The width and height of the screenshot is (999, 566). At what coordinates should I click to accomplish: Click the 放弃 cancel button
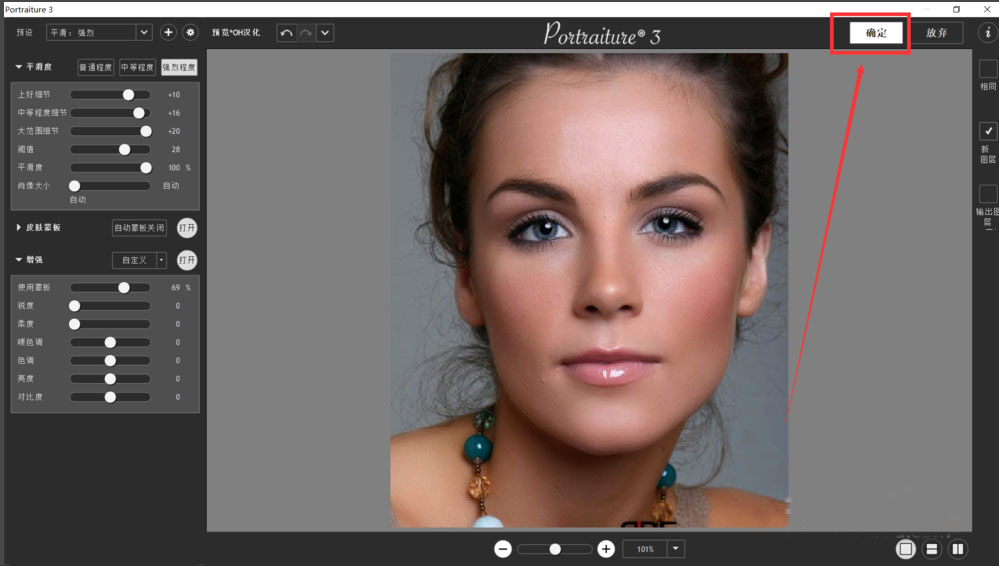click(x=937, y=33)
